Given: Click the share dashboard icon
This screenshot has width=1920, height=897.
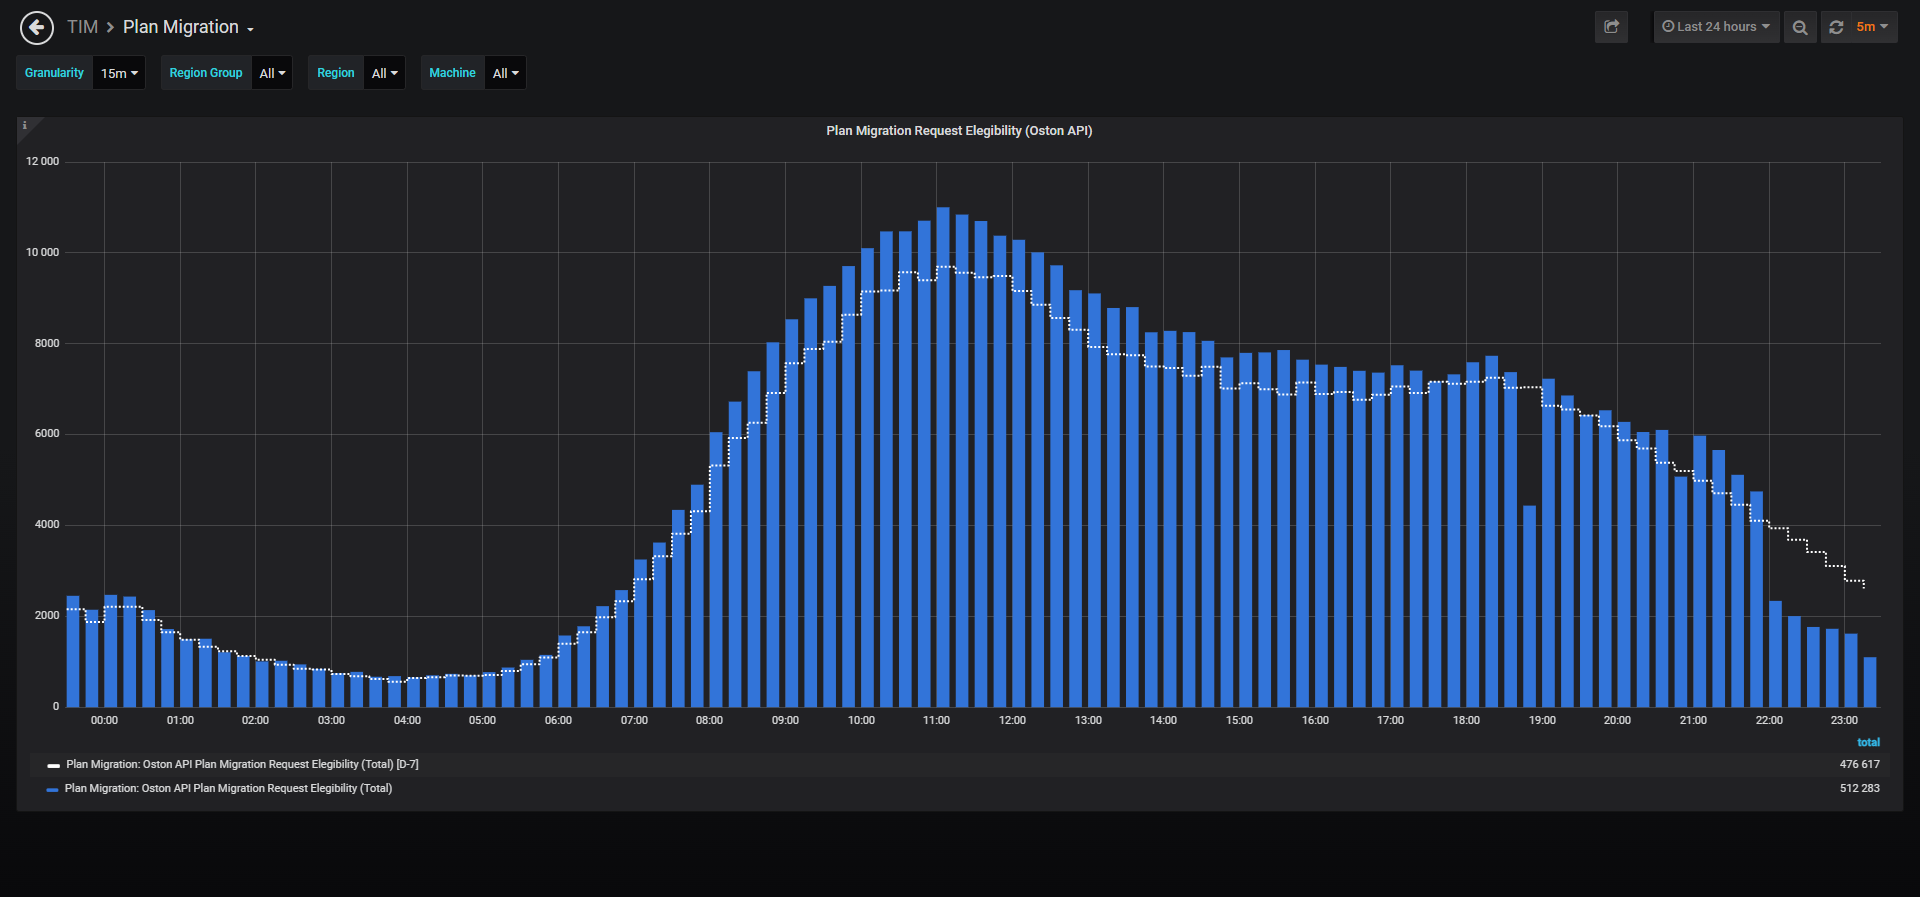Looking at the screenshot, I should click(x=1611, y=27).
